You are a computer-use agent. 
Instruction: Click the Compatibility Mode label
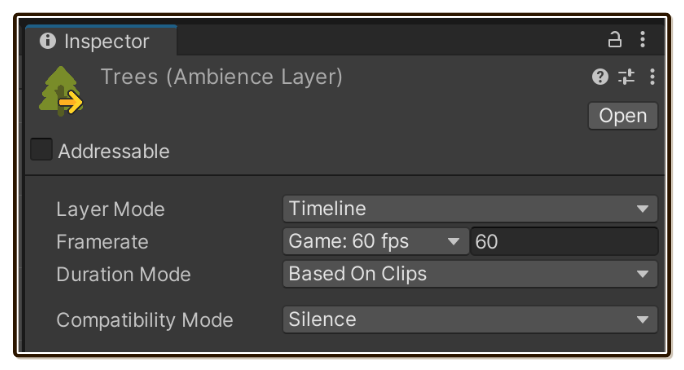click(145, 320)
